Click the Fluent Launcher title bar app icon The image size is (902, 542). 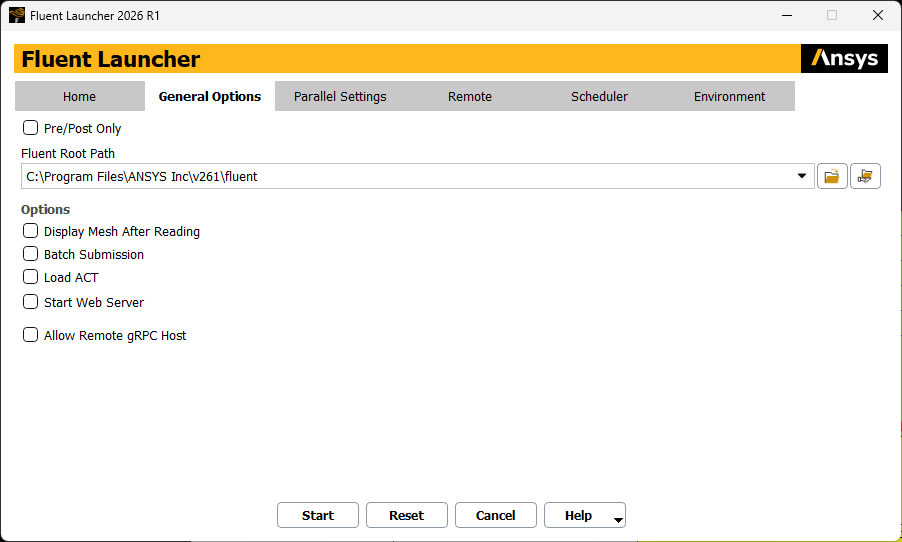17,15
